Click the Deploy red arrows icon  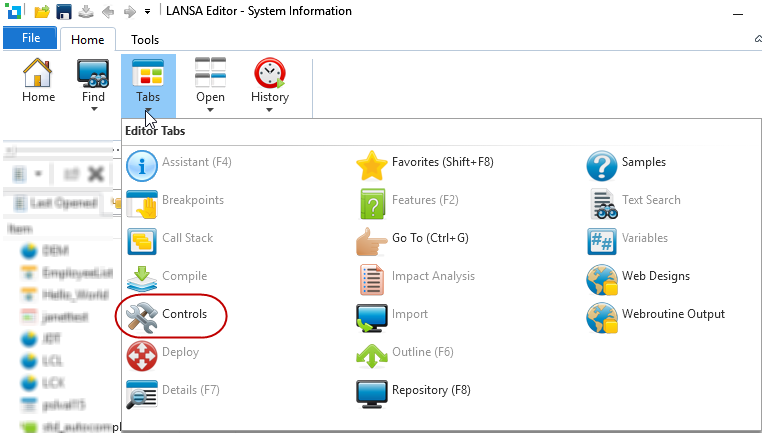(x=142, y=356)
